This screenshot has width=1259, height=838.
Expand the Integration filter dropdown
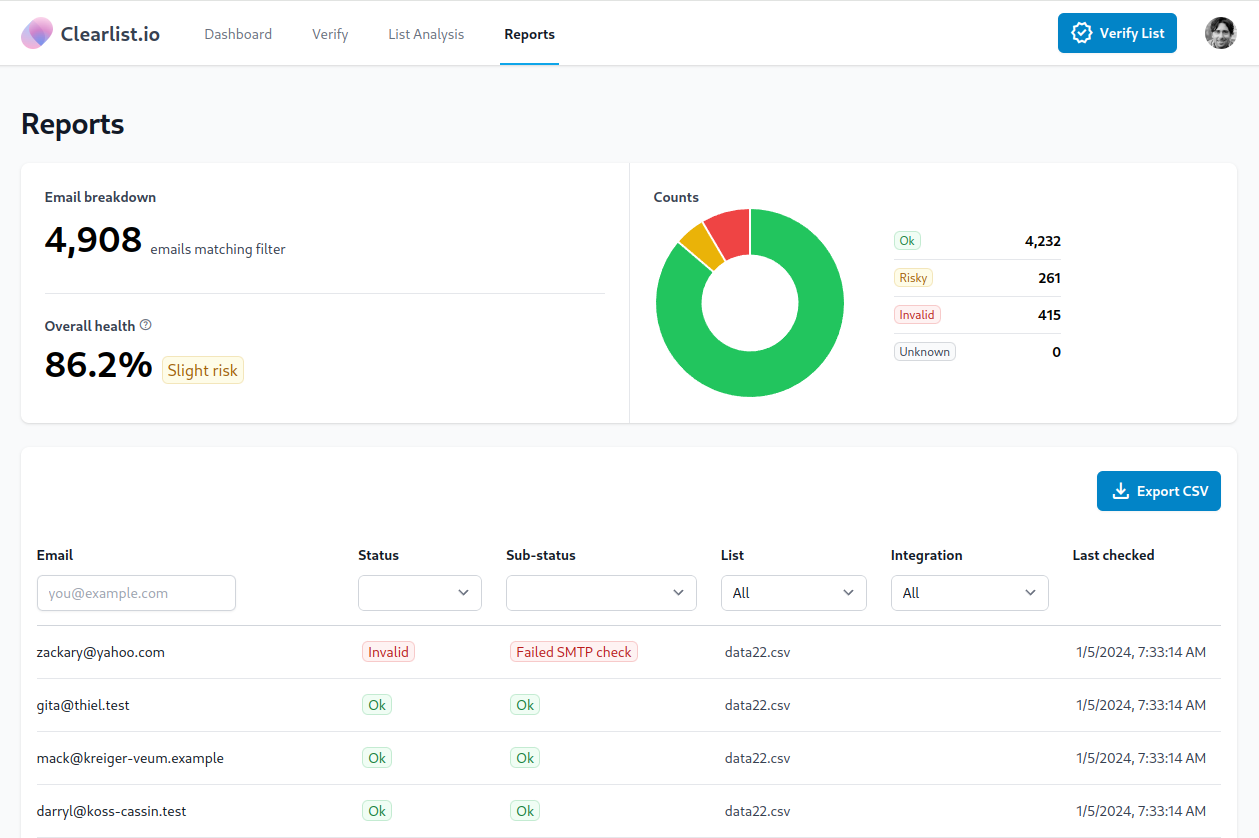click(x=969, y=593)
